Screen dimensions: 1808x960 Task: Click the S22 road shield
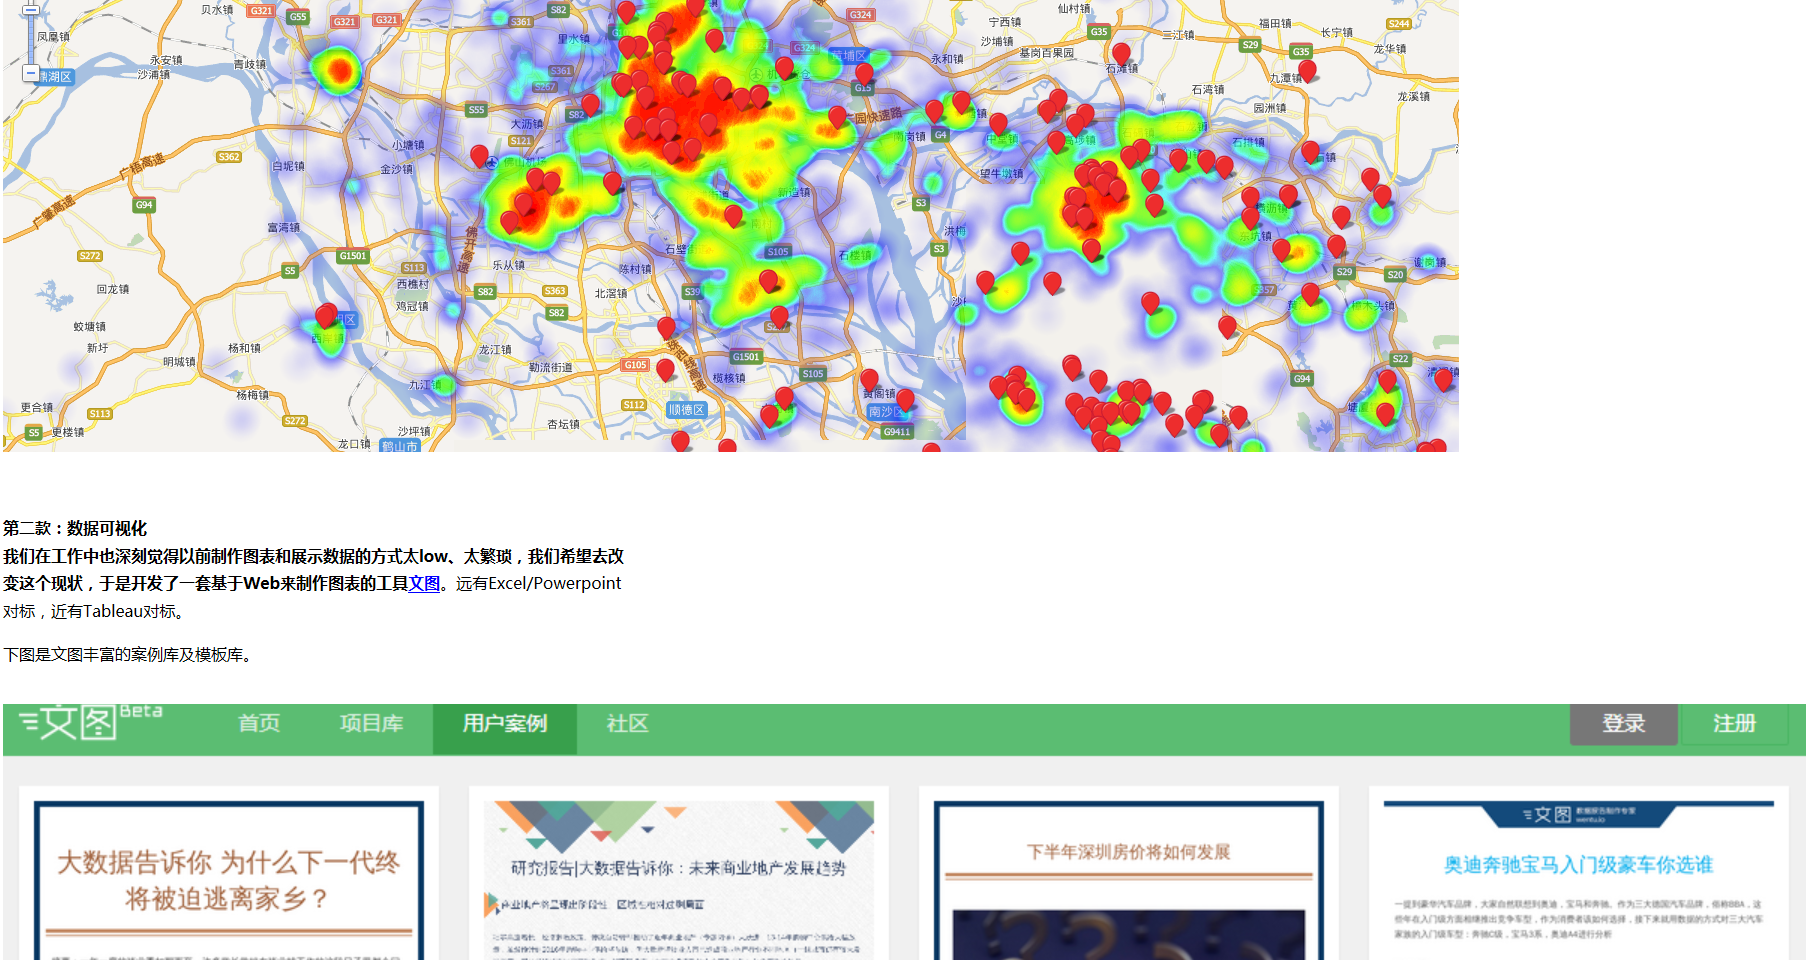coord(1400,359)
